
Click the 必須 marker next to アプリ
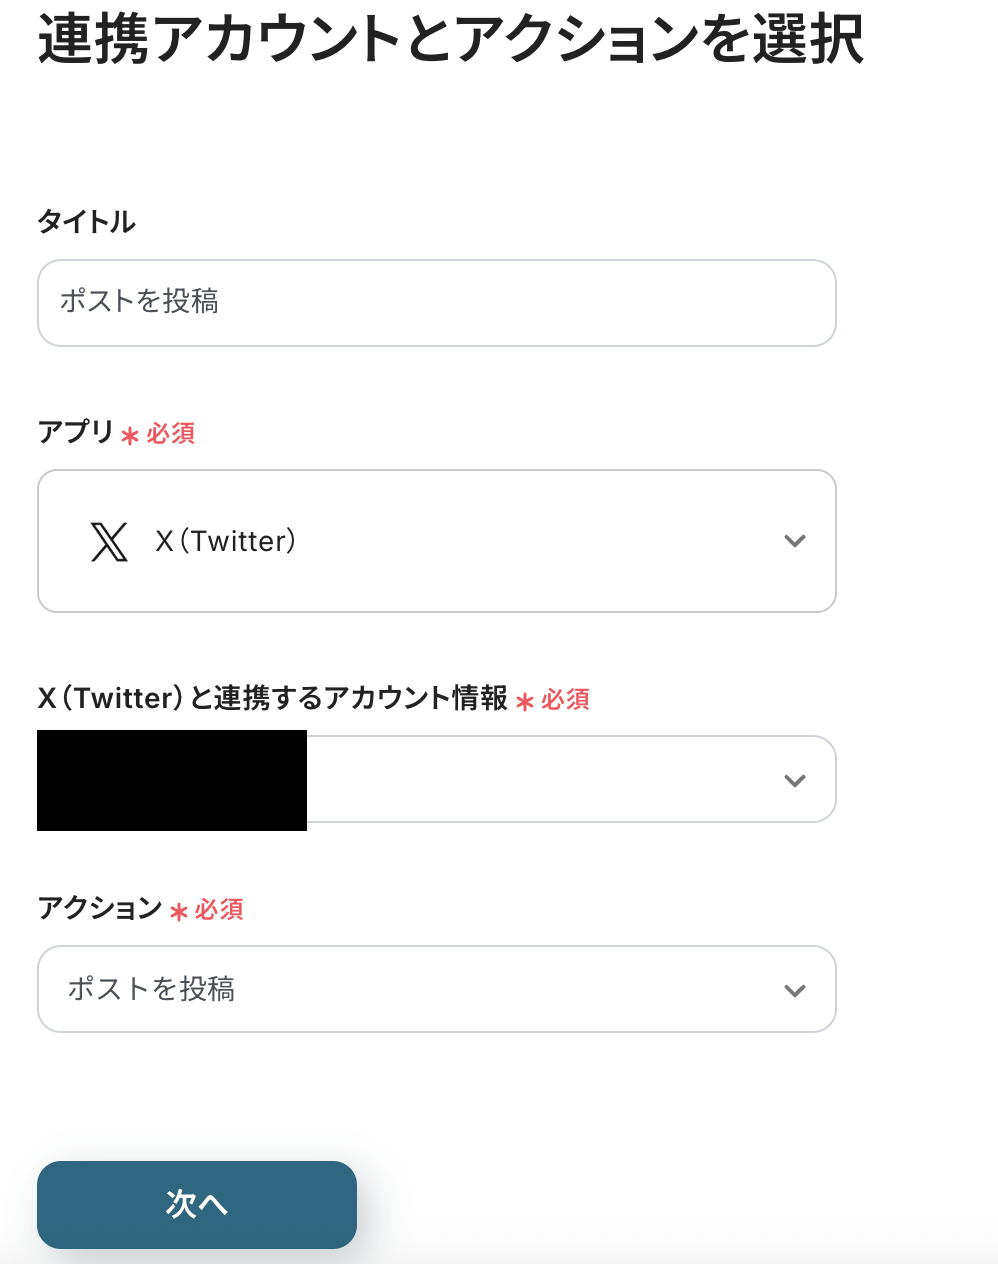coord(171,433)
